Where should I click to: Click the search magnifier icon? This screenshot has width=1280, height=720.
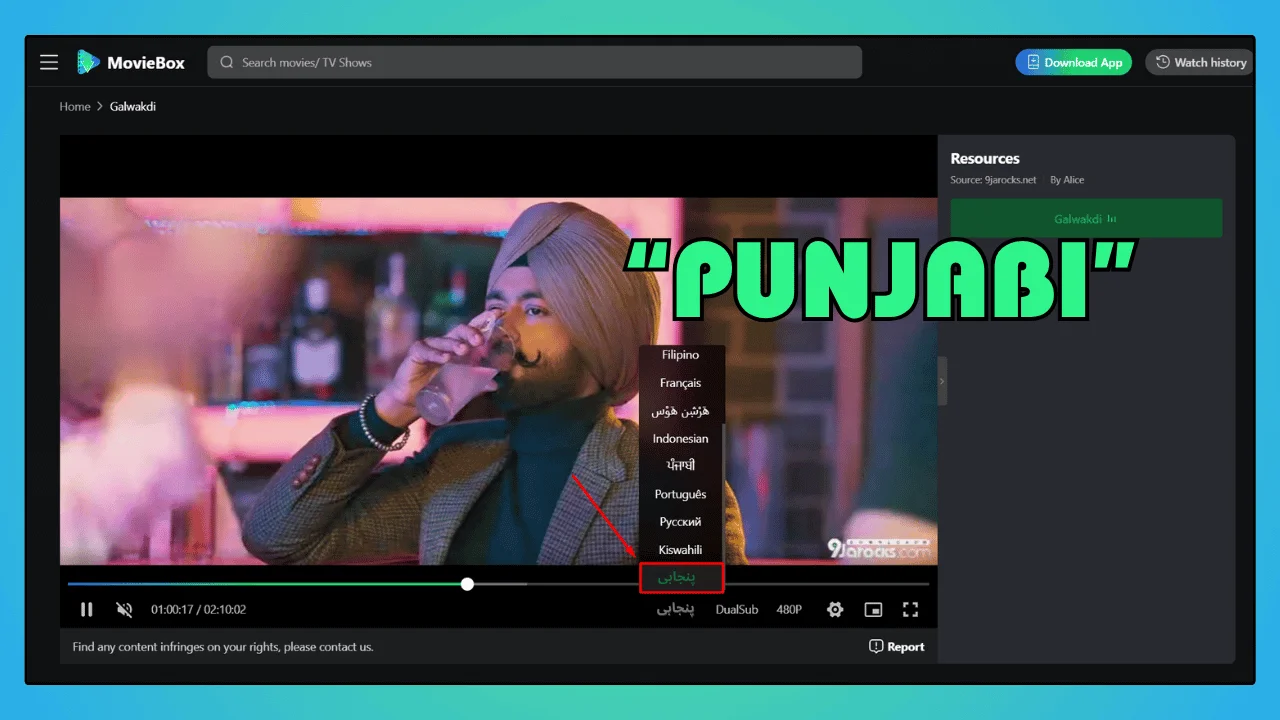227,62
